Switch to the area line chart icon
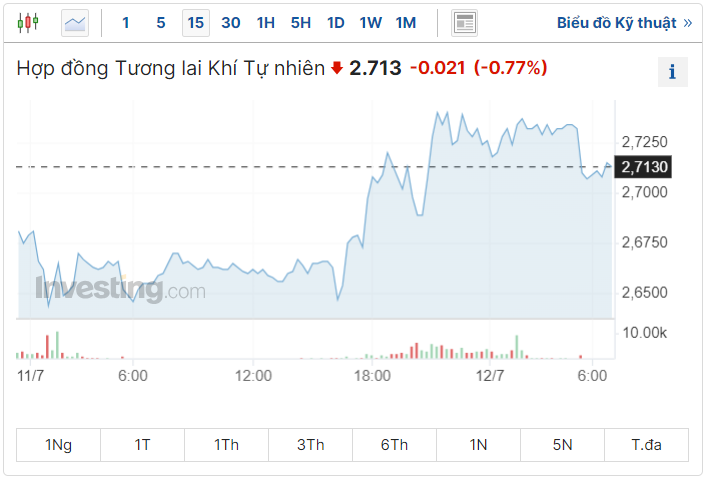The image size is (708, 478). pyautogui.click(x=75, y=22)
